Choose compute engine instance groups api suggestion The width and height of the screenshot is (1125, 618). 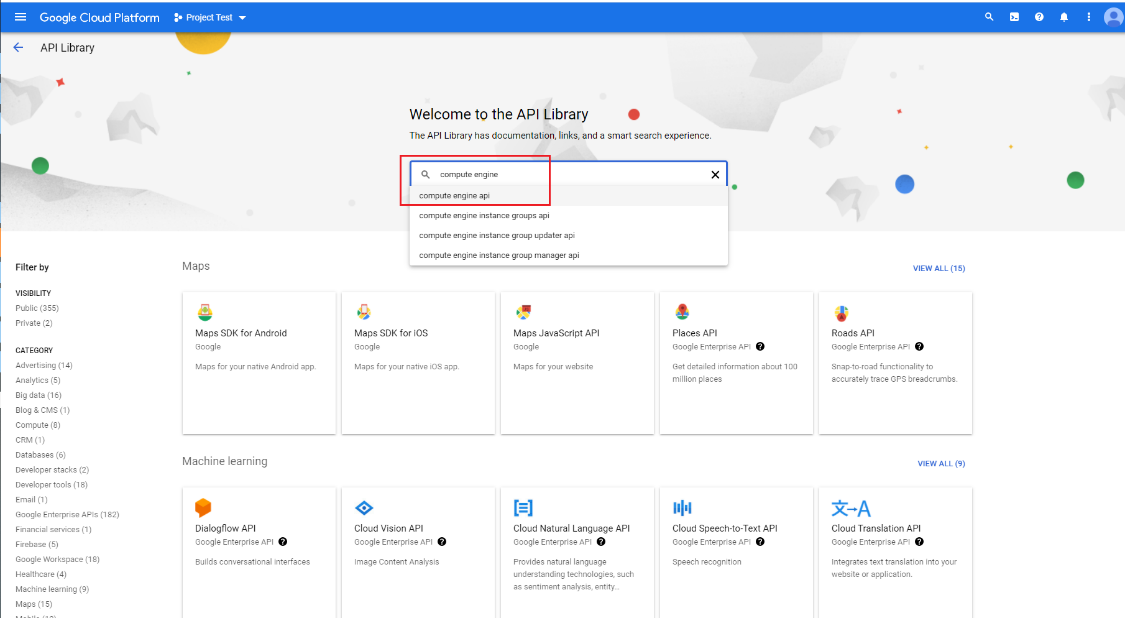tap(483, 215)
